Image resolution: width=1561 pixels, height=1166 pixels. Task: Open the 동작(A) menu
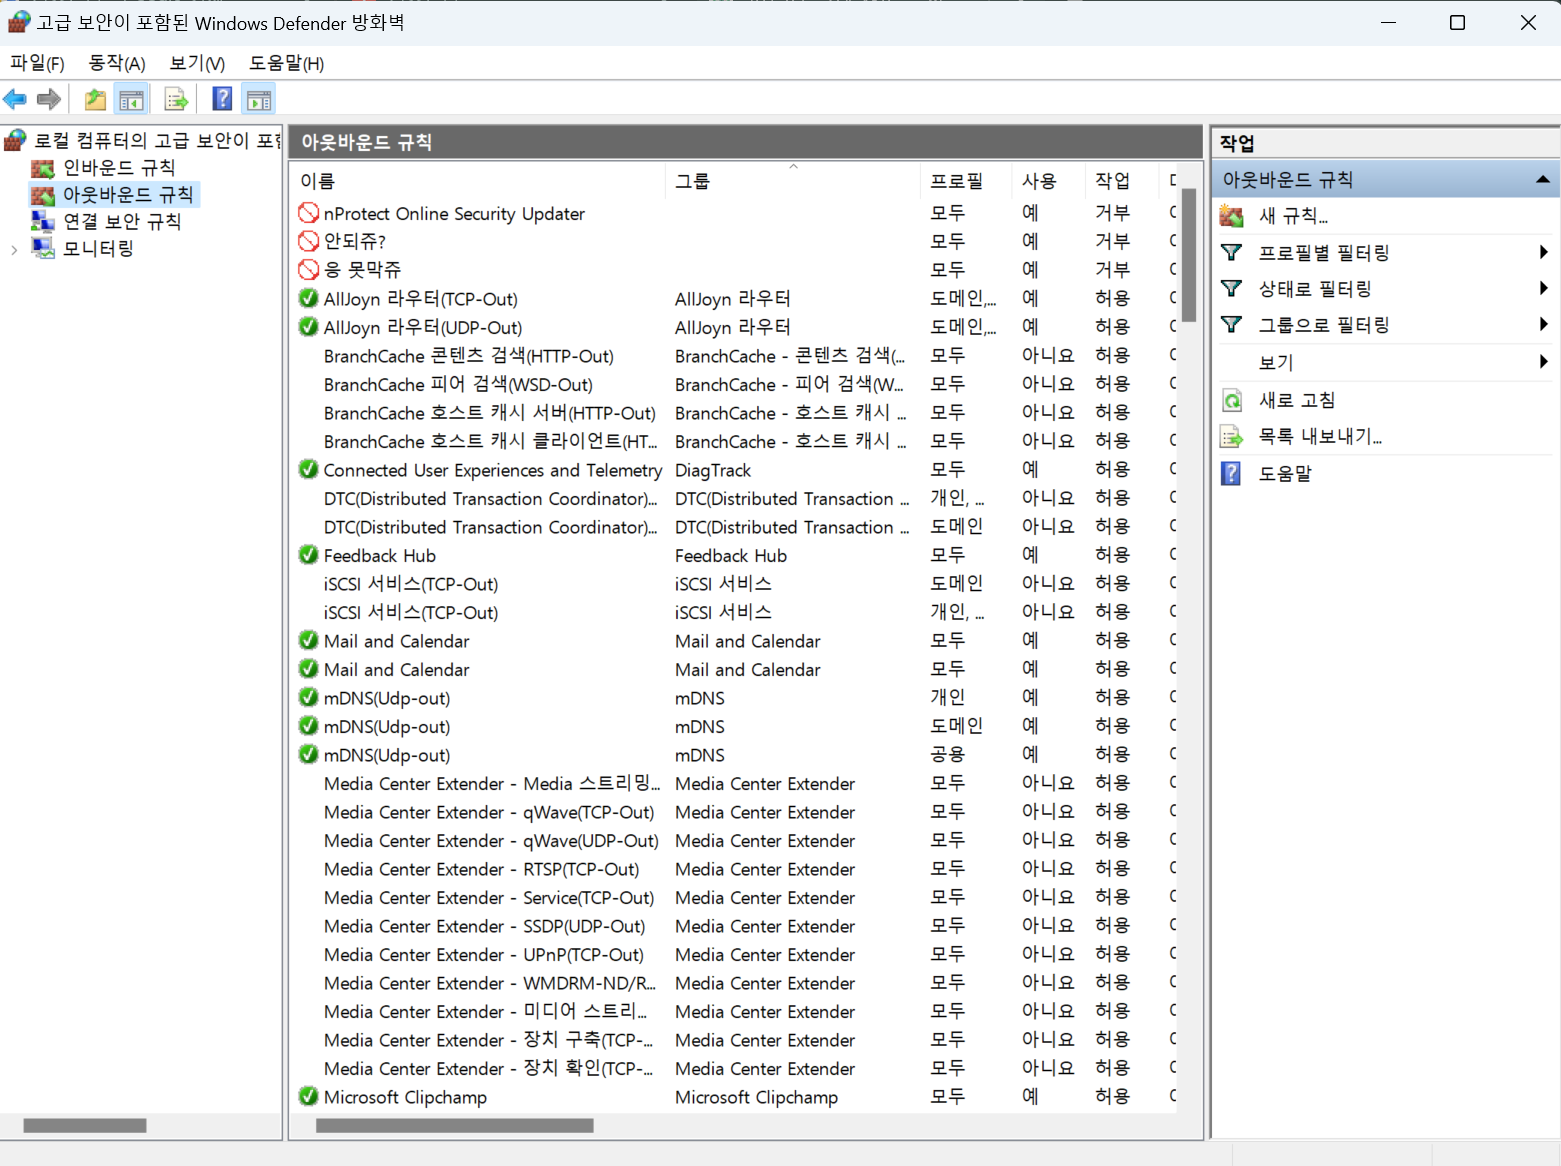coord(117,63)
